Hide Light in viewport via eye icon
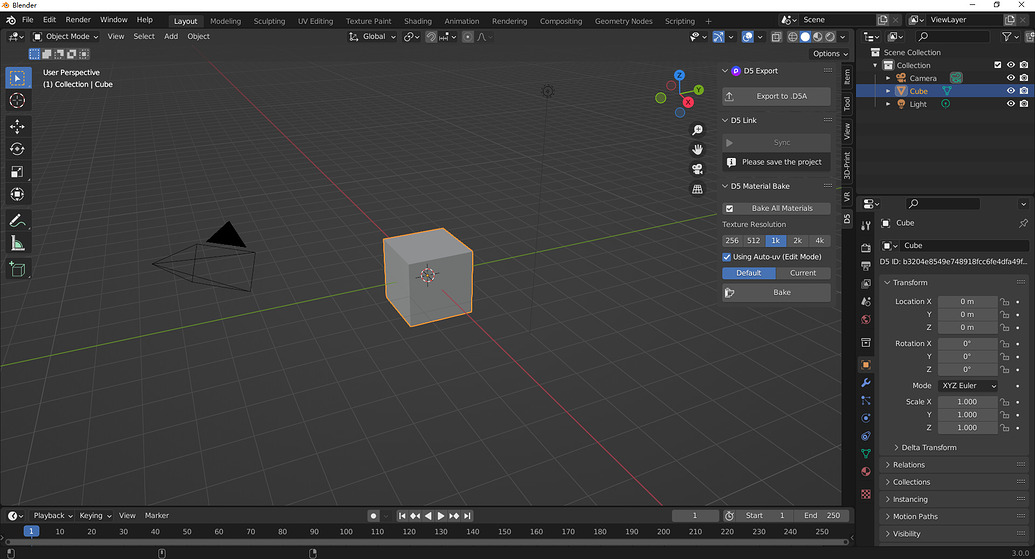Viewport: 1035px width, 559px height. (1011, 104)
